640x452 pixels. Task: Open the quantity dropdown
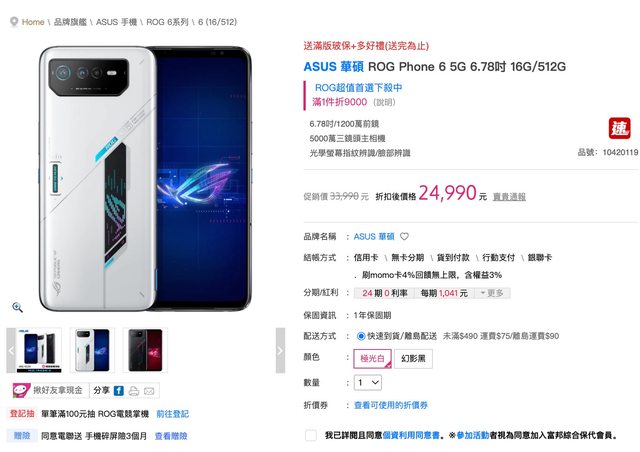coord(368,383)
